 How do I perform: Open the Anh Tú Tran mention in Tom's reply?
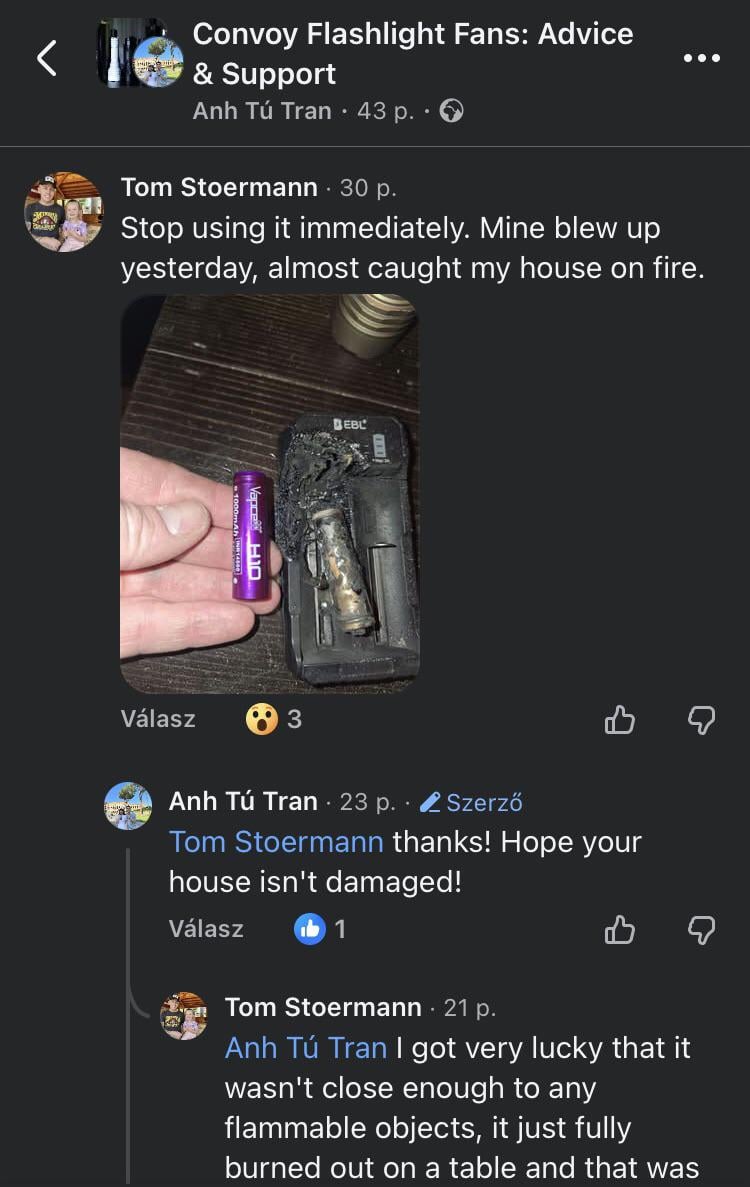pyautogui.click(x=306, y=1048)
